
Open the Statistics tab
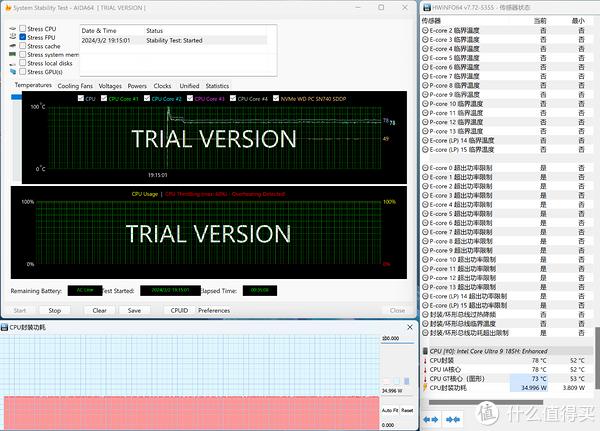pyautogui.click(x=217, y=86)
